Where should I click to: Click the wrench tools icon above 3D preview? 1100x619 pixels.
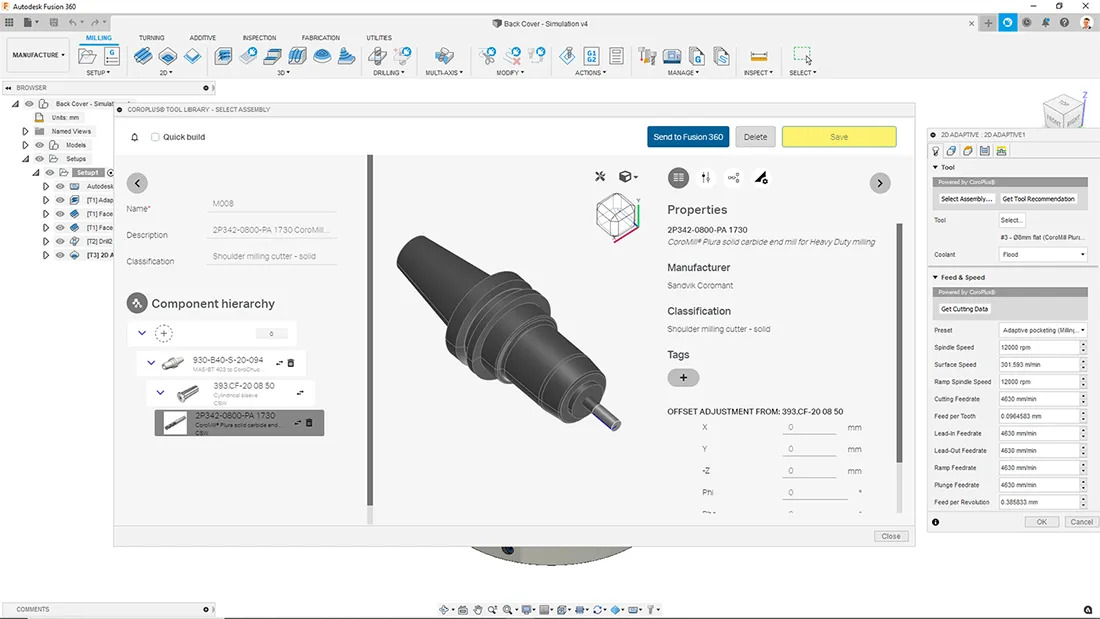(x=600, y=177)
